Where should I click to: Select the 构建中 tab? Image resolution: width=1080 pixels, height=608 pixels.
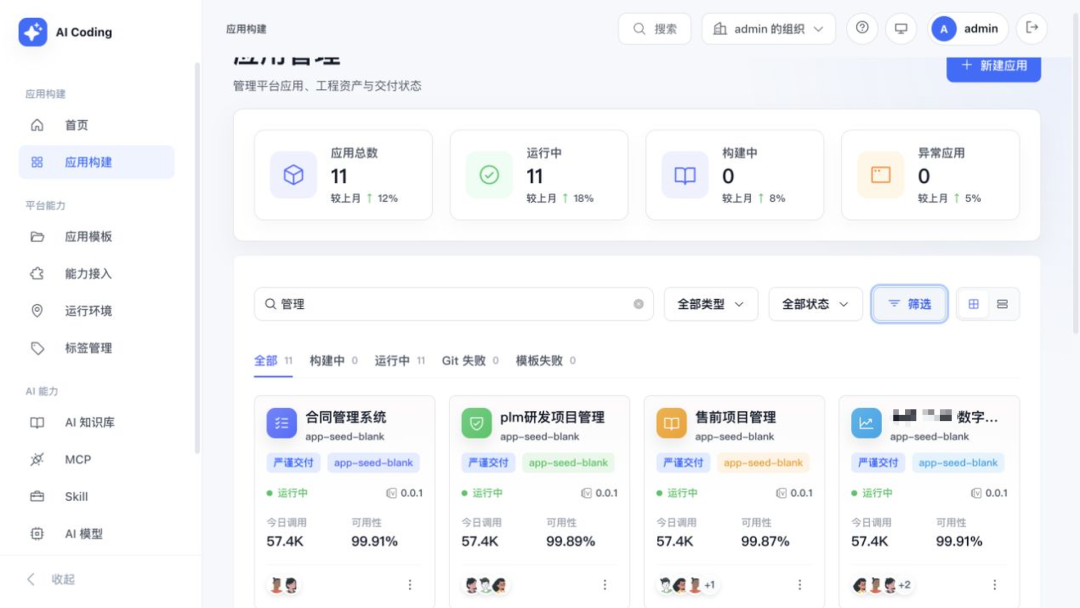point(333,361)
